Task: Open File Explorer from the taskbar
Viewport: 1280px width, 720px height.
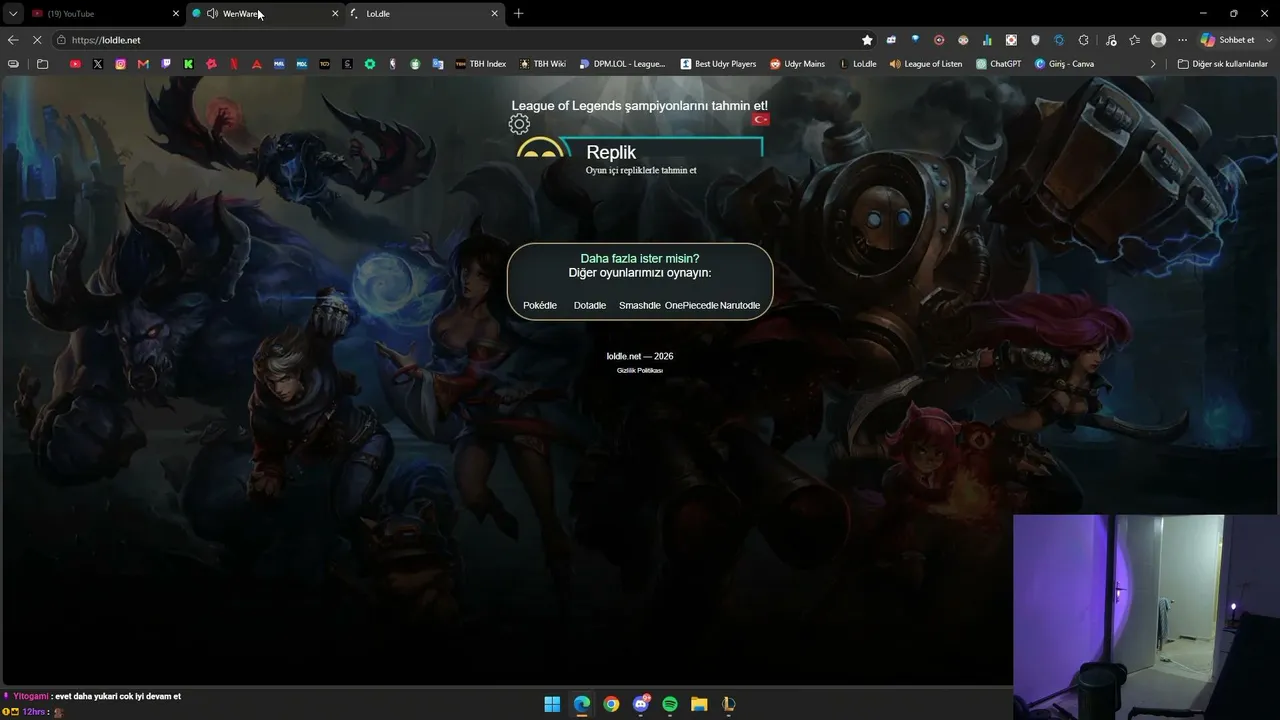Action: pyautogui.click(x=699, y=704)
